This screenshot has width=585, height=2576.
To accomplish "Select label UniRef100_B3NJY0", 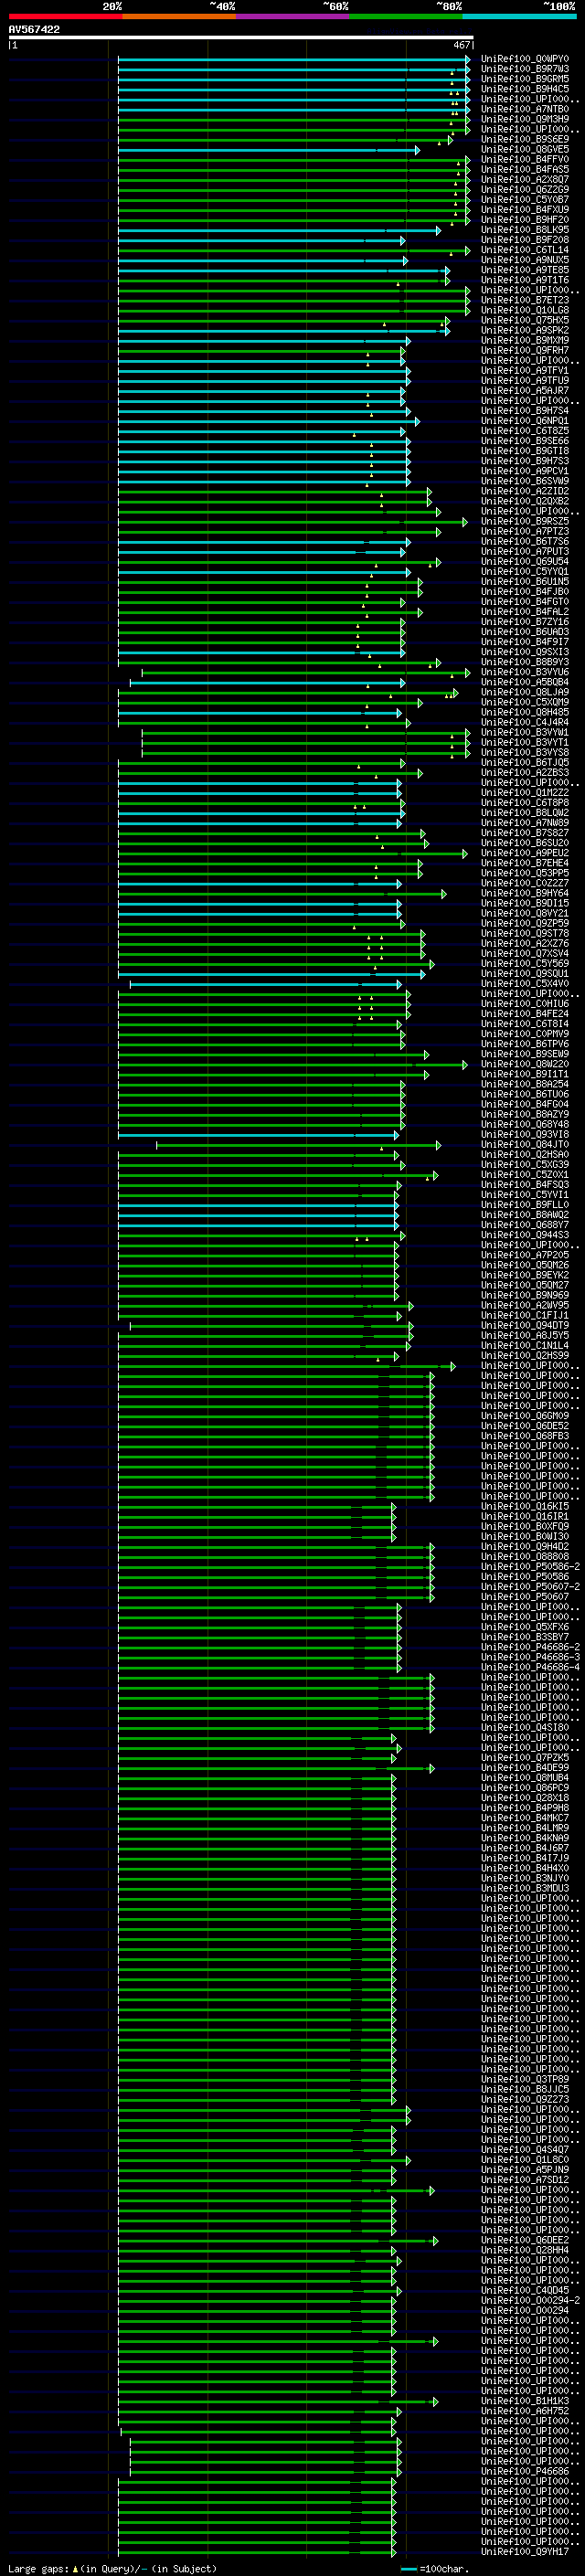I will point(525,1878).
